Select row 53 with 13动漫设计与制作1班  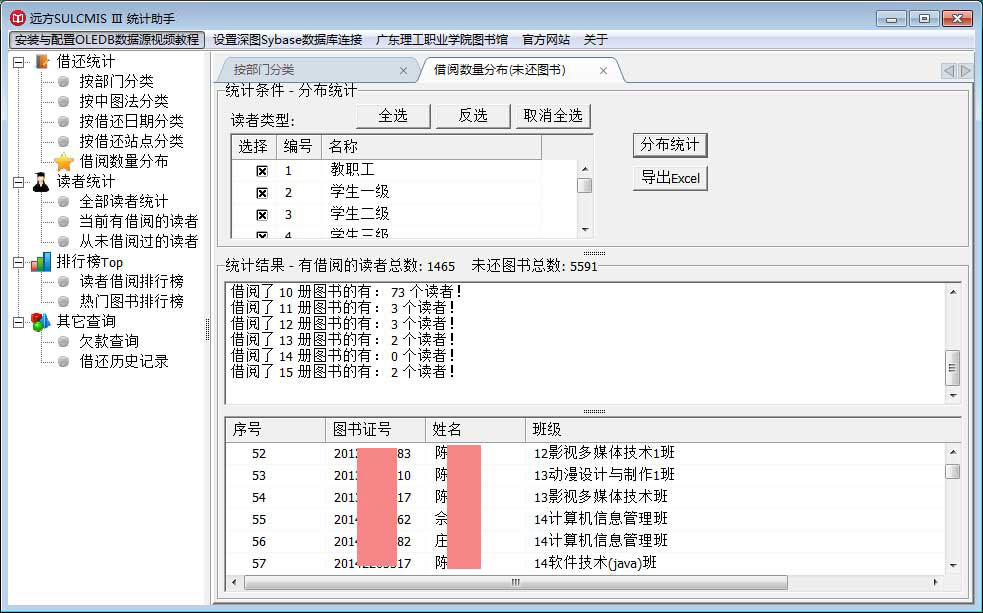point(585,475)
